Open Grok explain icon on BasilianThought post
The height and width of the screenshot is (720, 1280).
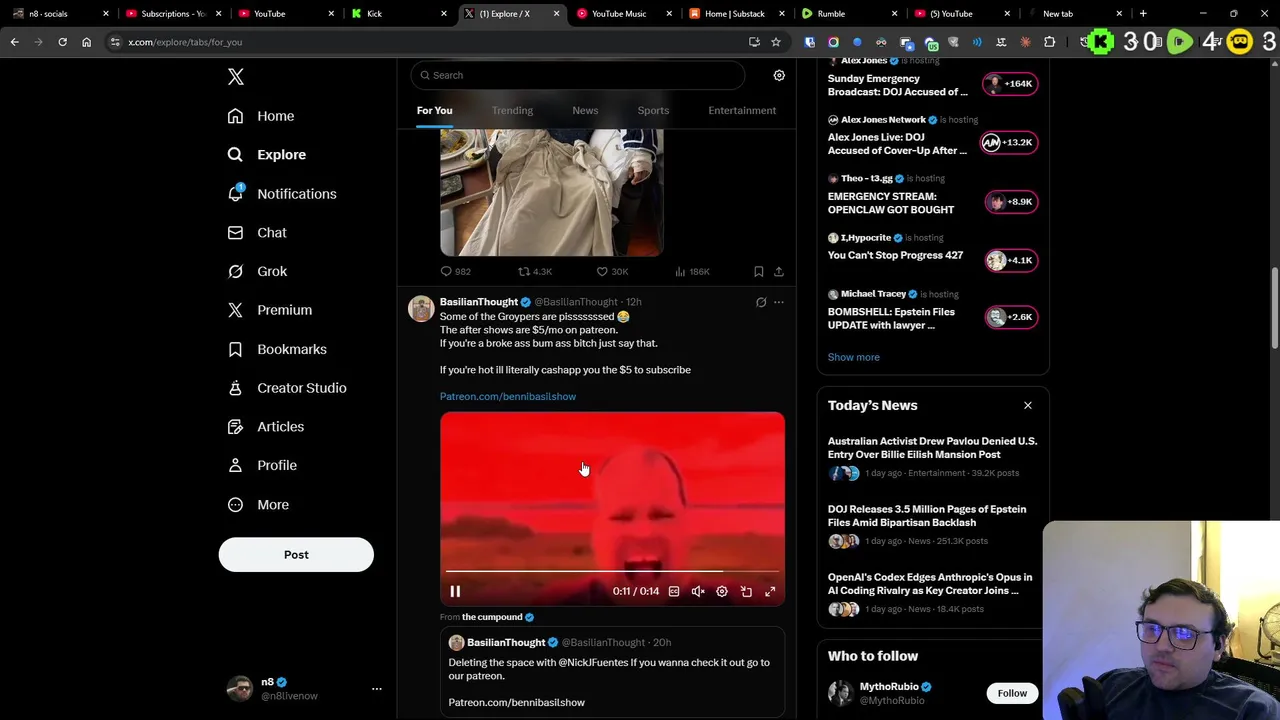tap(761, 302)
